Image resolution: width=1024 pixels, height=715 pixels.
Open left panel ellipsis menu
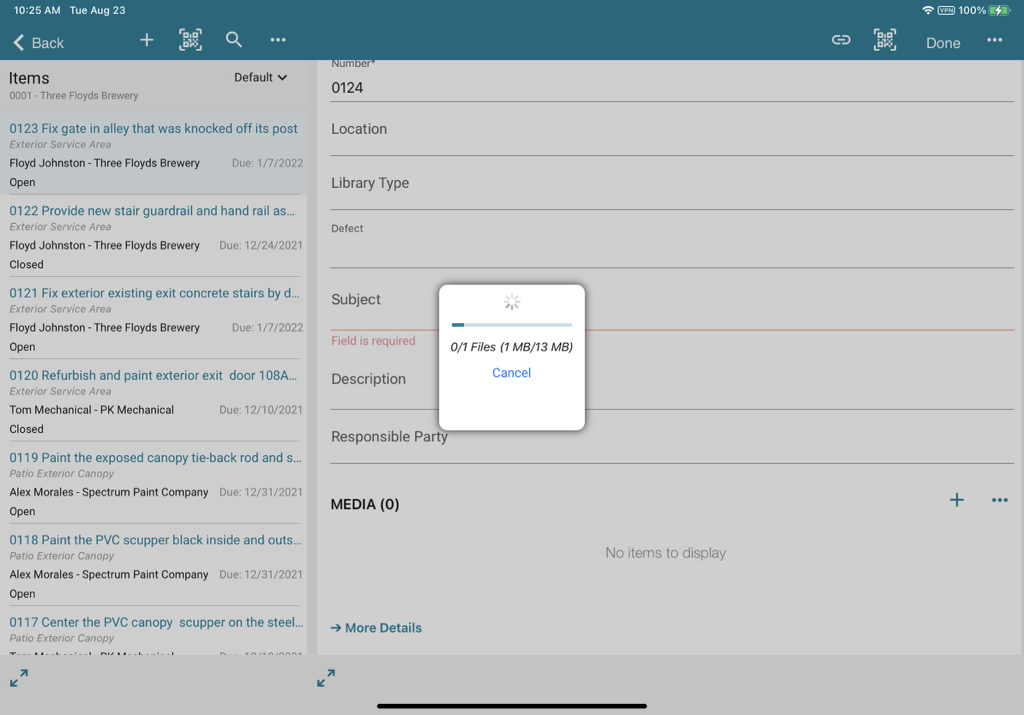coord(278,40)
